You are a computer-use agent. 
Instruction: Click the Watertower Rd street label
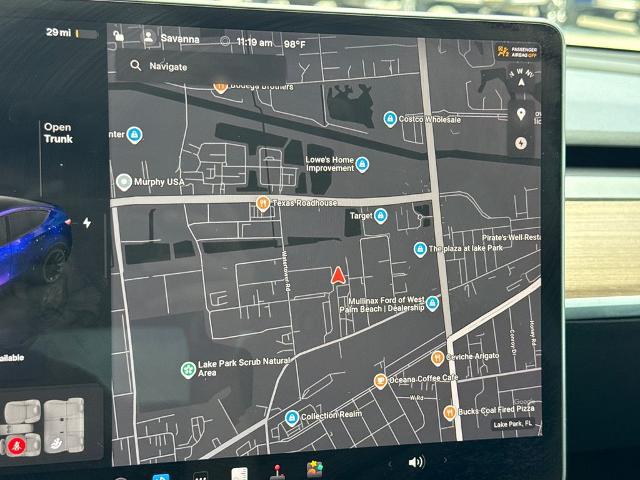click(286, 270)
